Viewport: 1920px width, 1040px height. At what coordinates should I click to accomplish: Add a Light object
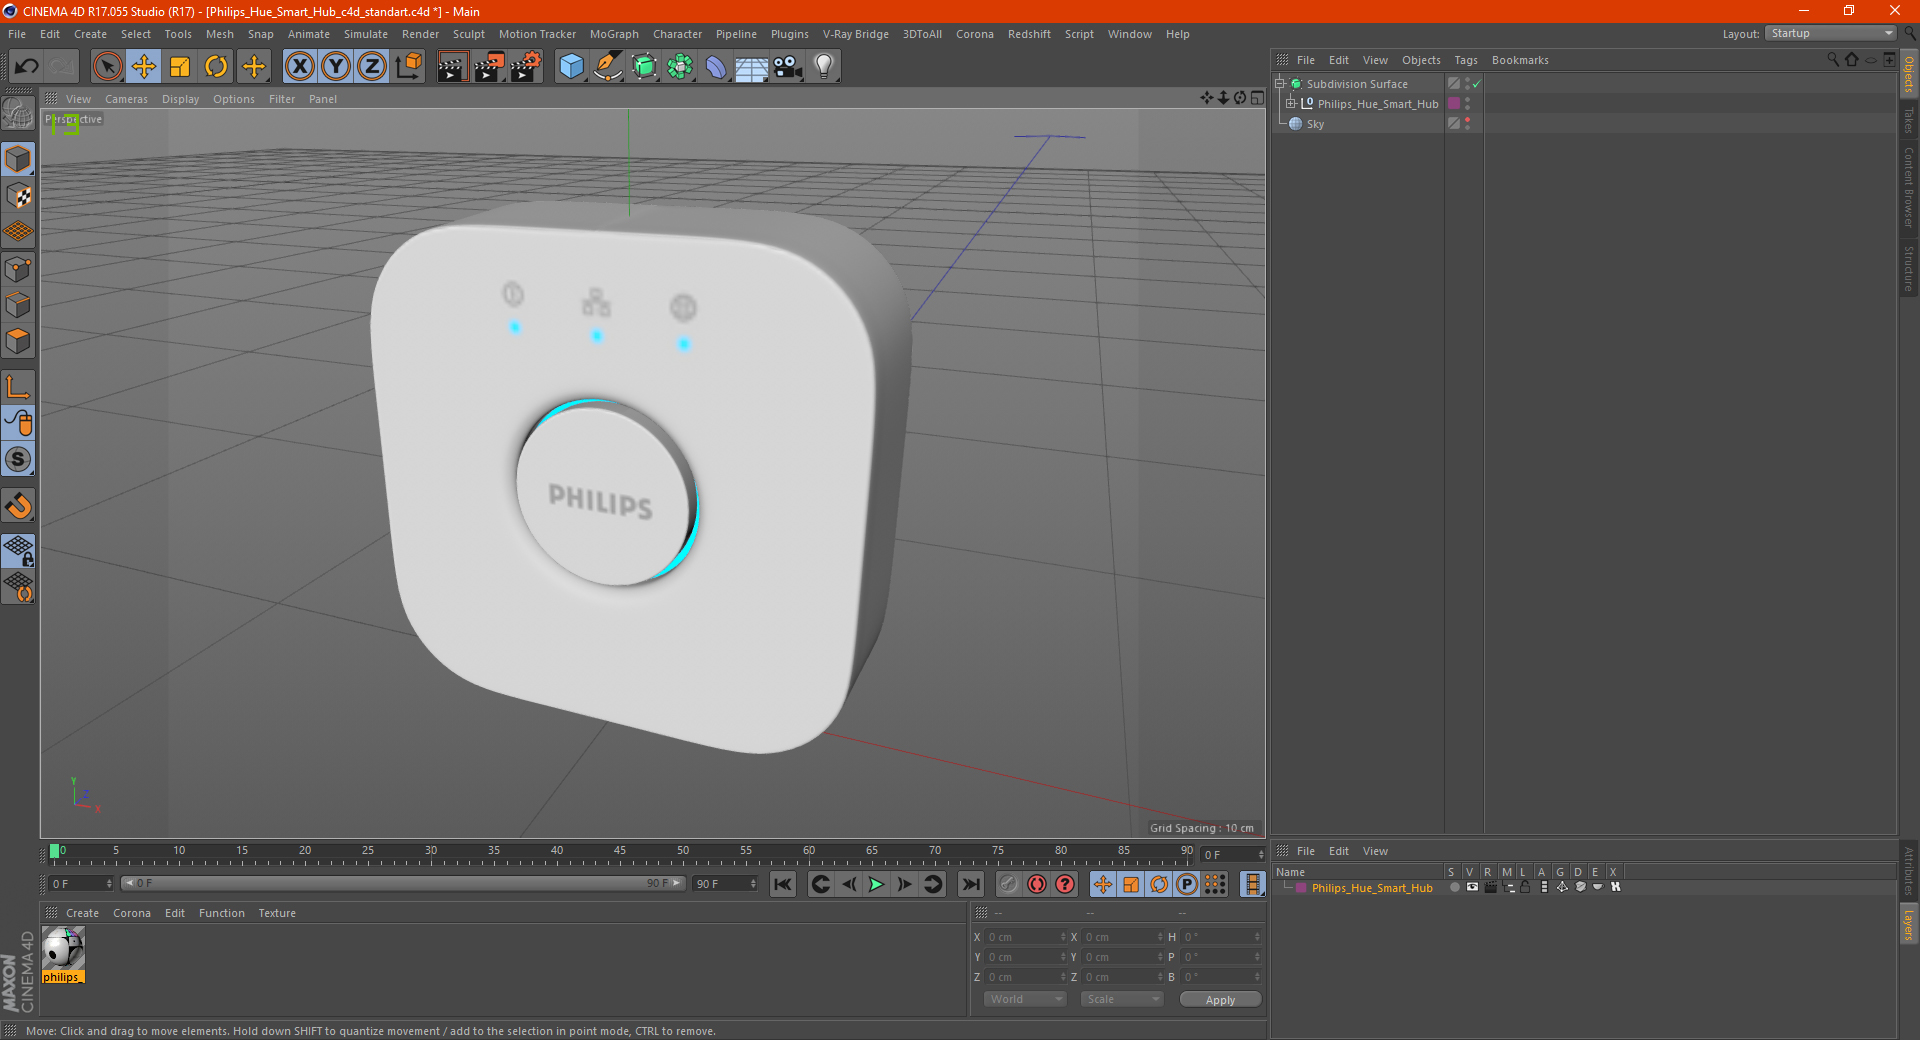coord(824,67)
